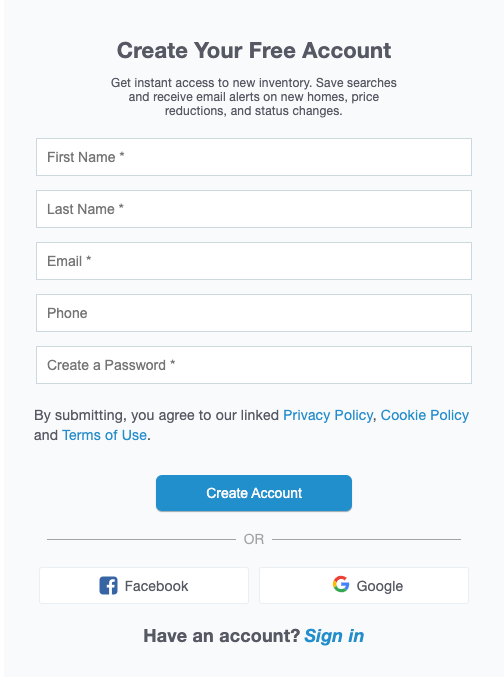Click the inventory access description paragraph
The image size is (504, 681).
tap(254, 96)
